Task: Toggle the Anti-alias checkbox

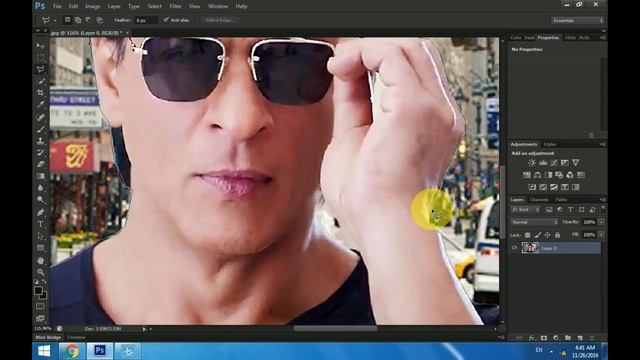Action: 166,20
